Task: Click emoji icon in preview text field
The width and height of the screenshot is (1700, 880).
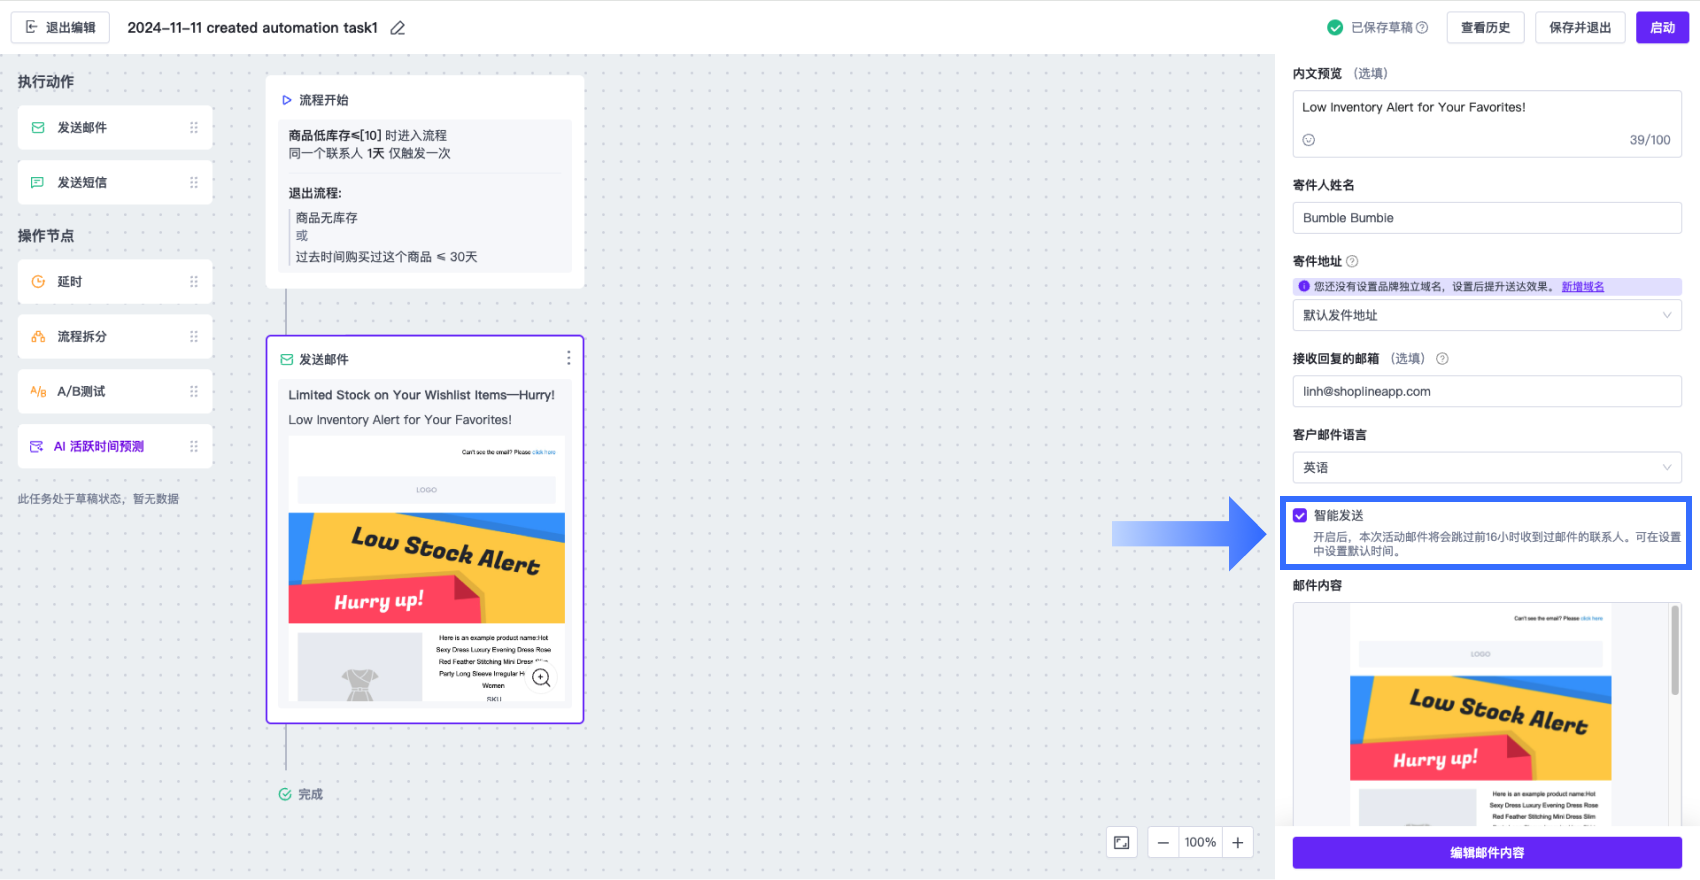Action: (1309, 140)
